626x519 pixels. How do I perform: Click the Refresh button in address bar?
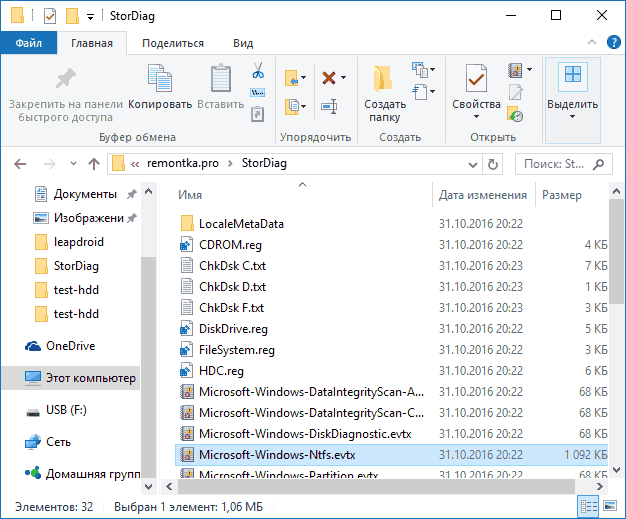(493, 164)
